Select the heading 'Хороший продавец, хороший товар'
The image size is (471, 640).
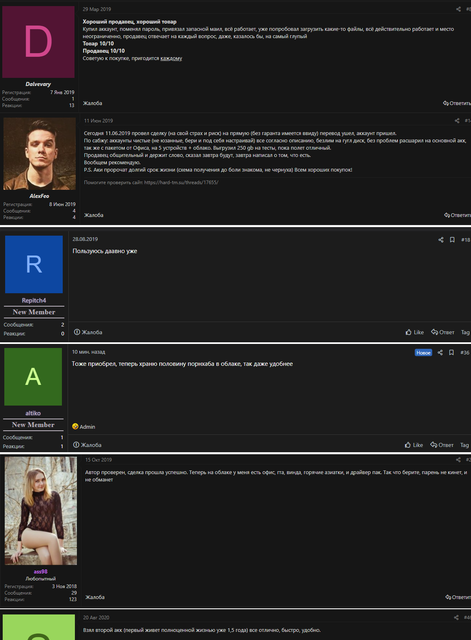click(x=129, y=22)
